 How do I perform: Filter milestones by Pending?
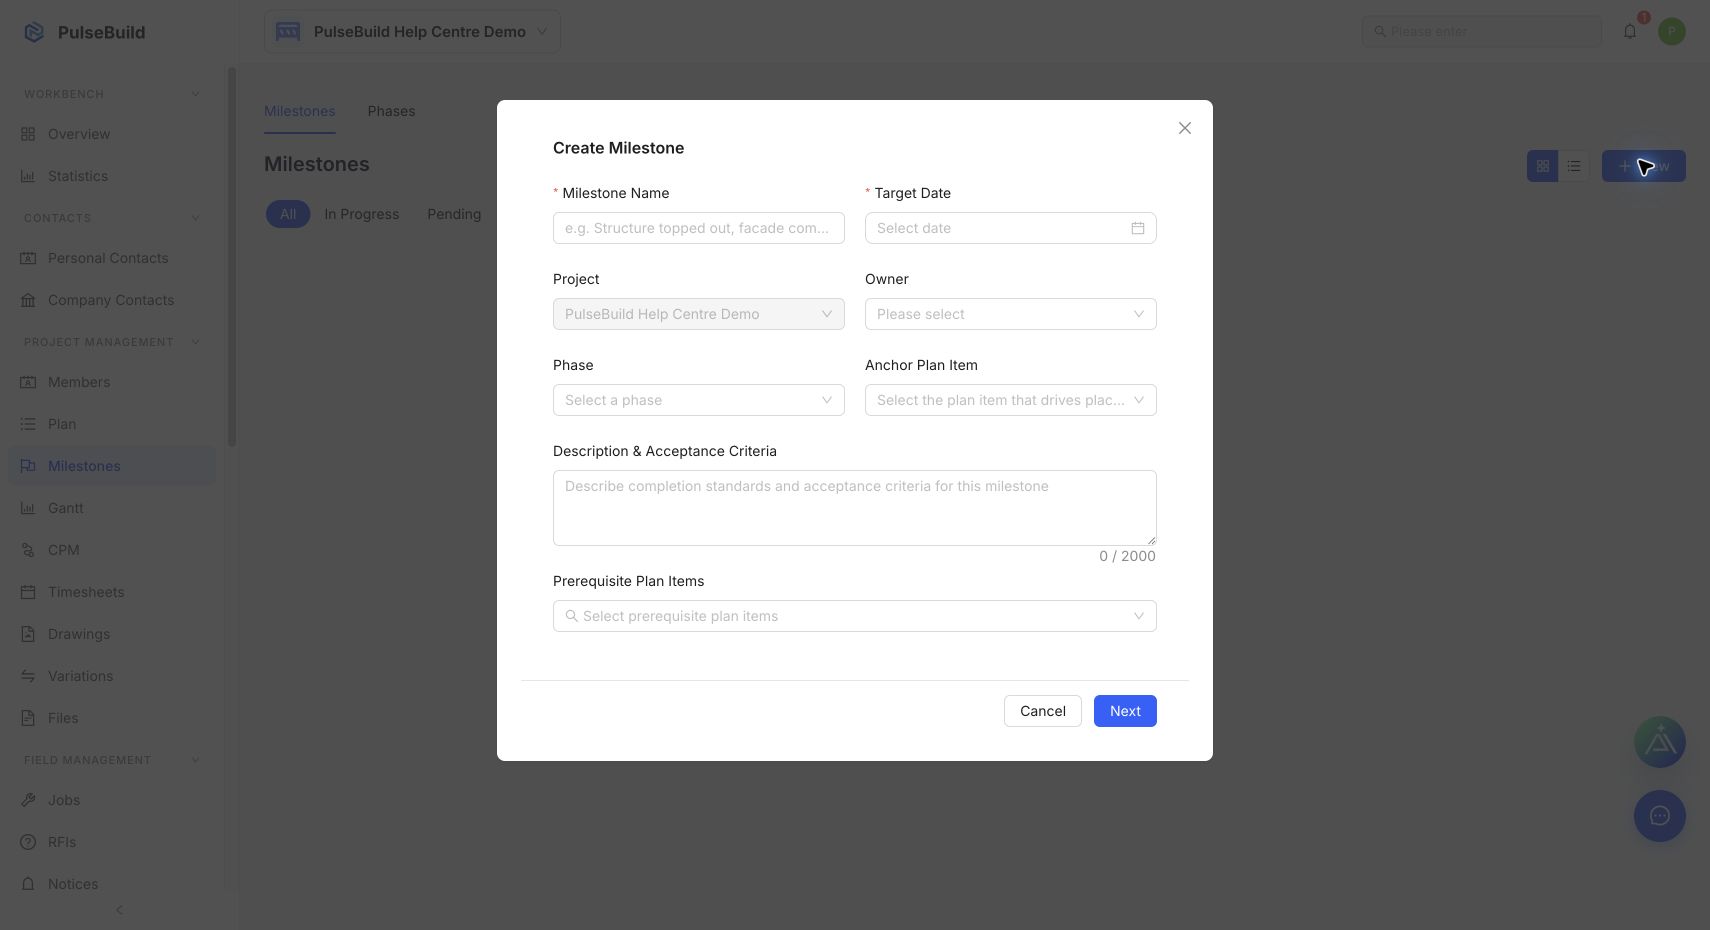454,214
